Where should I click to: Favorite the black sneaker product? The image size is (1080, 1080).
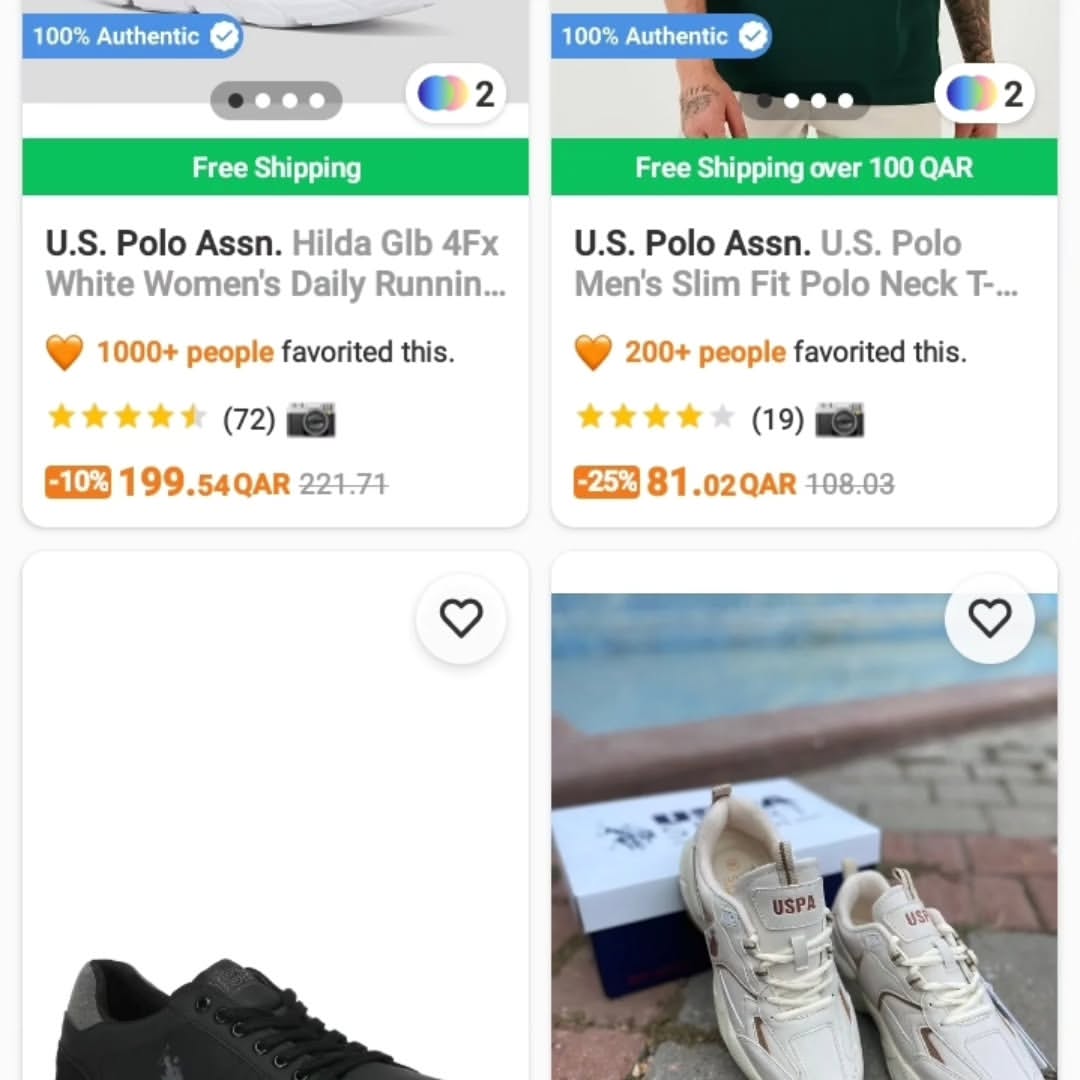pos(461,619)
